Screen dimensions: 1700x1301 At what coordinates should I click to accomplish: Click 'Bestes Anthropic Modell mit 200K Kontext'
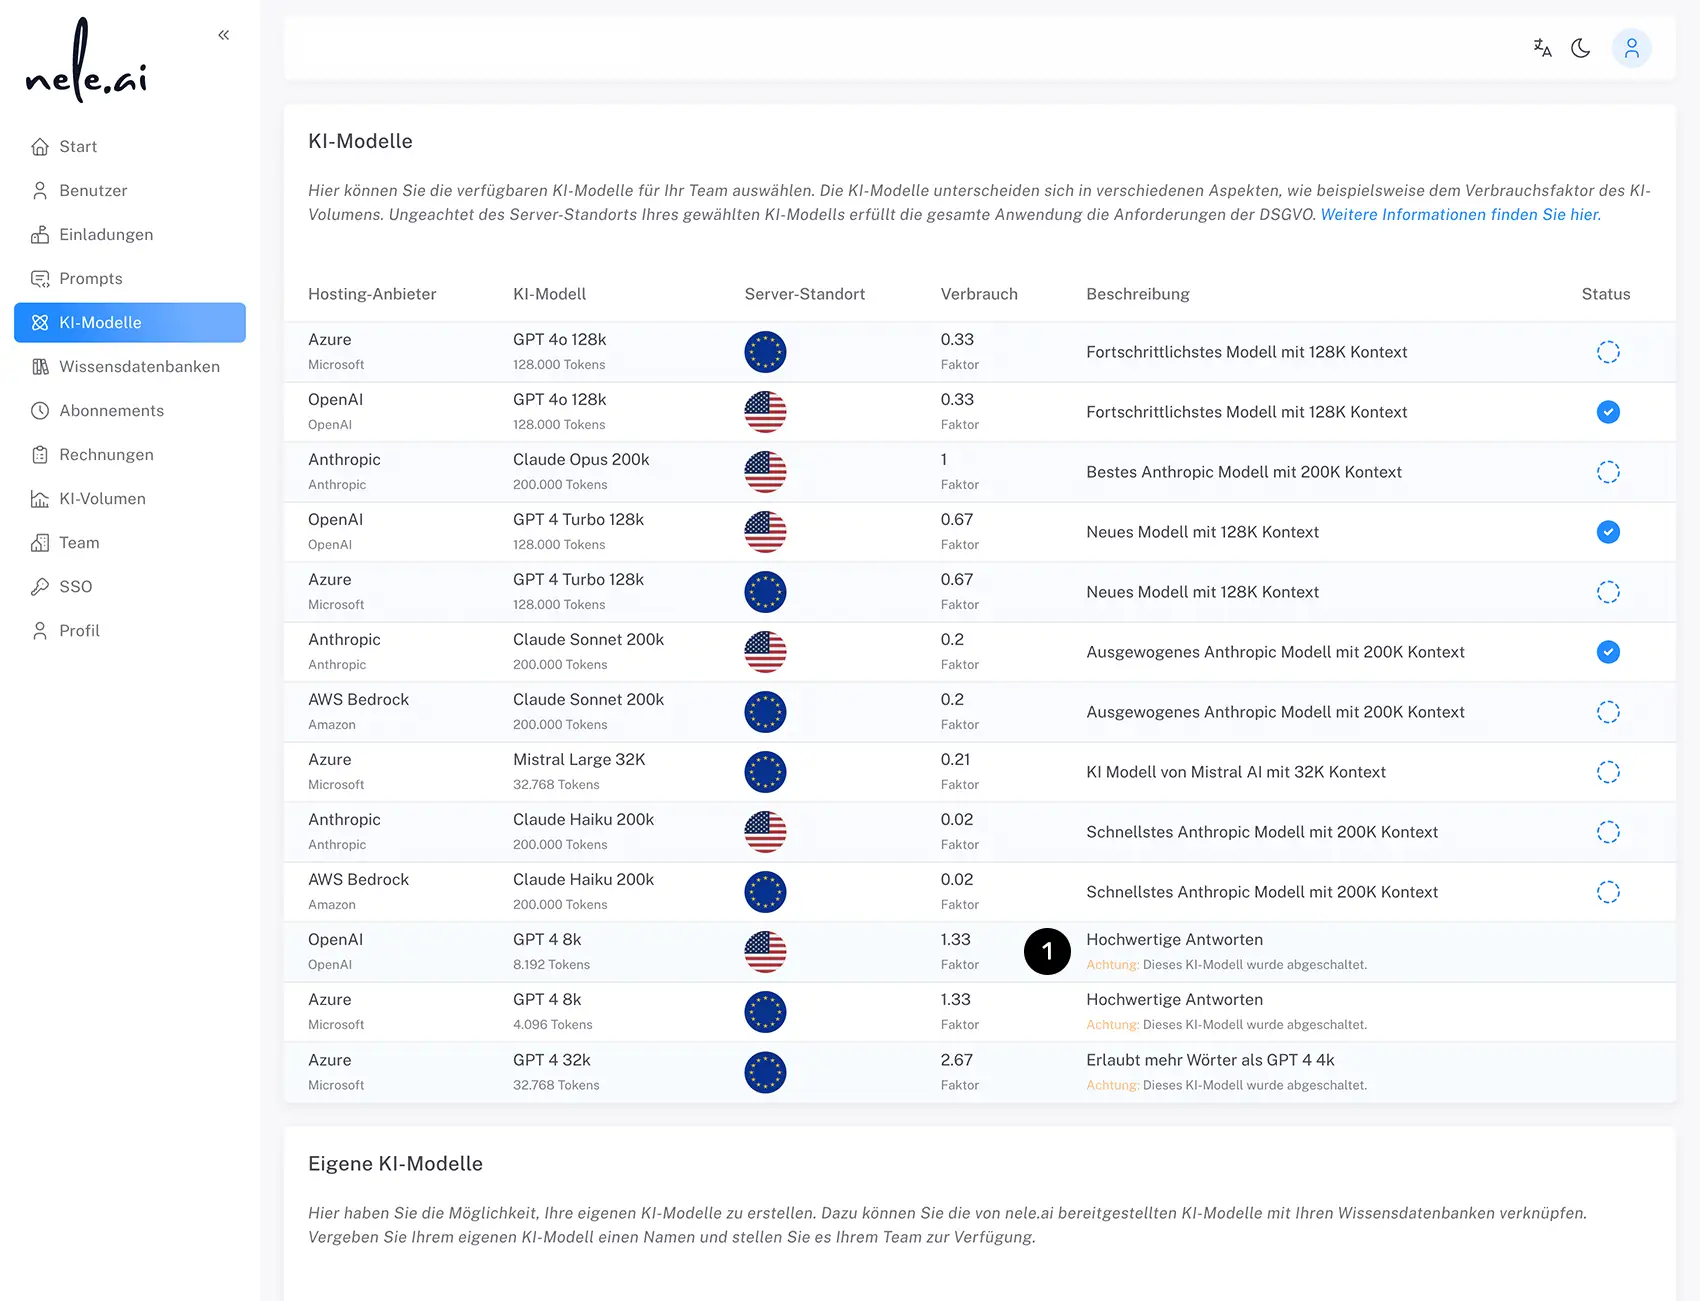(1244, 472)
